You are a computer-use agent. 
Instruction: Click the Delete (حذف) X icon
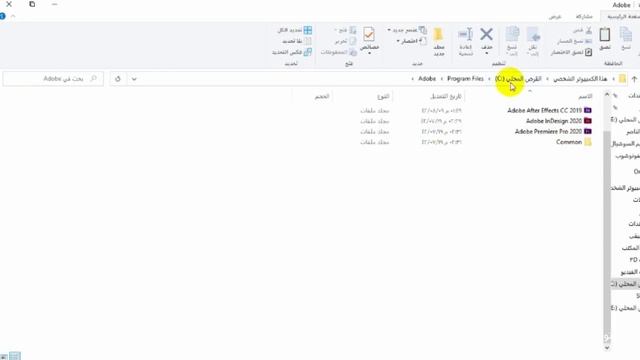pyautogui.click(x=486, y=34)
